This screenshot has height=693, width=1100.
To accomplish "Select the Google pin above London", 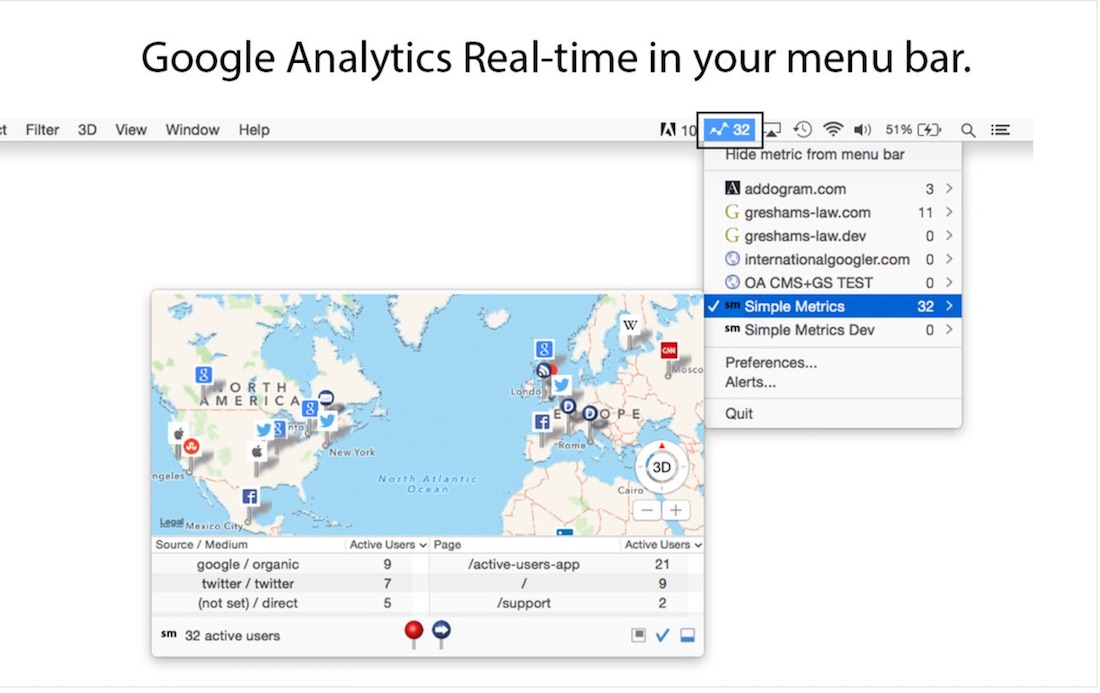I will [544, 349].
